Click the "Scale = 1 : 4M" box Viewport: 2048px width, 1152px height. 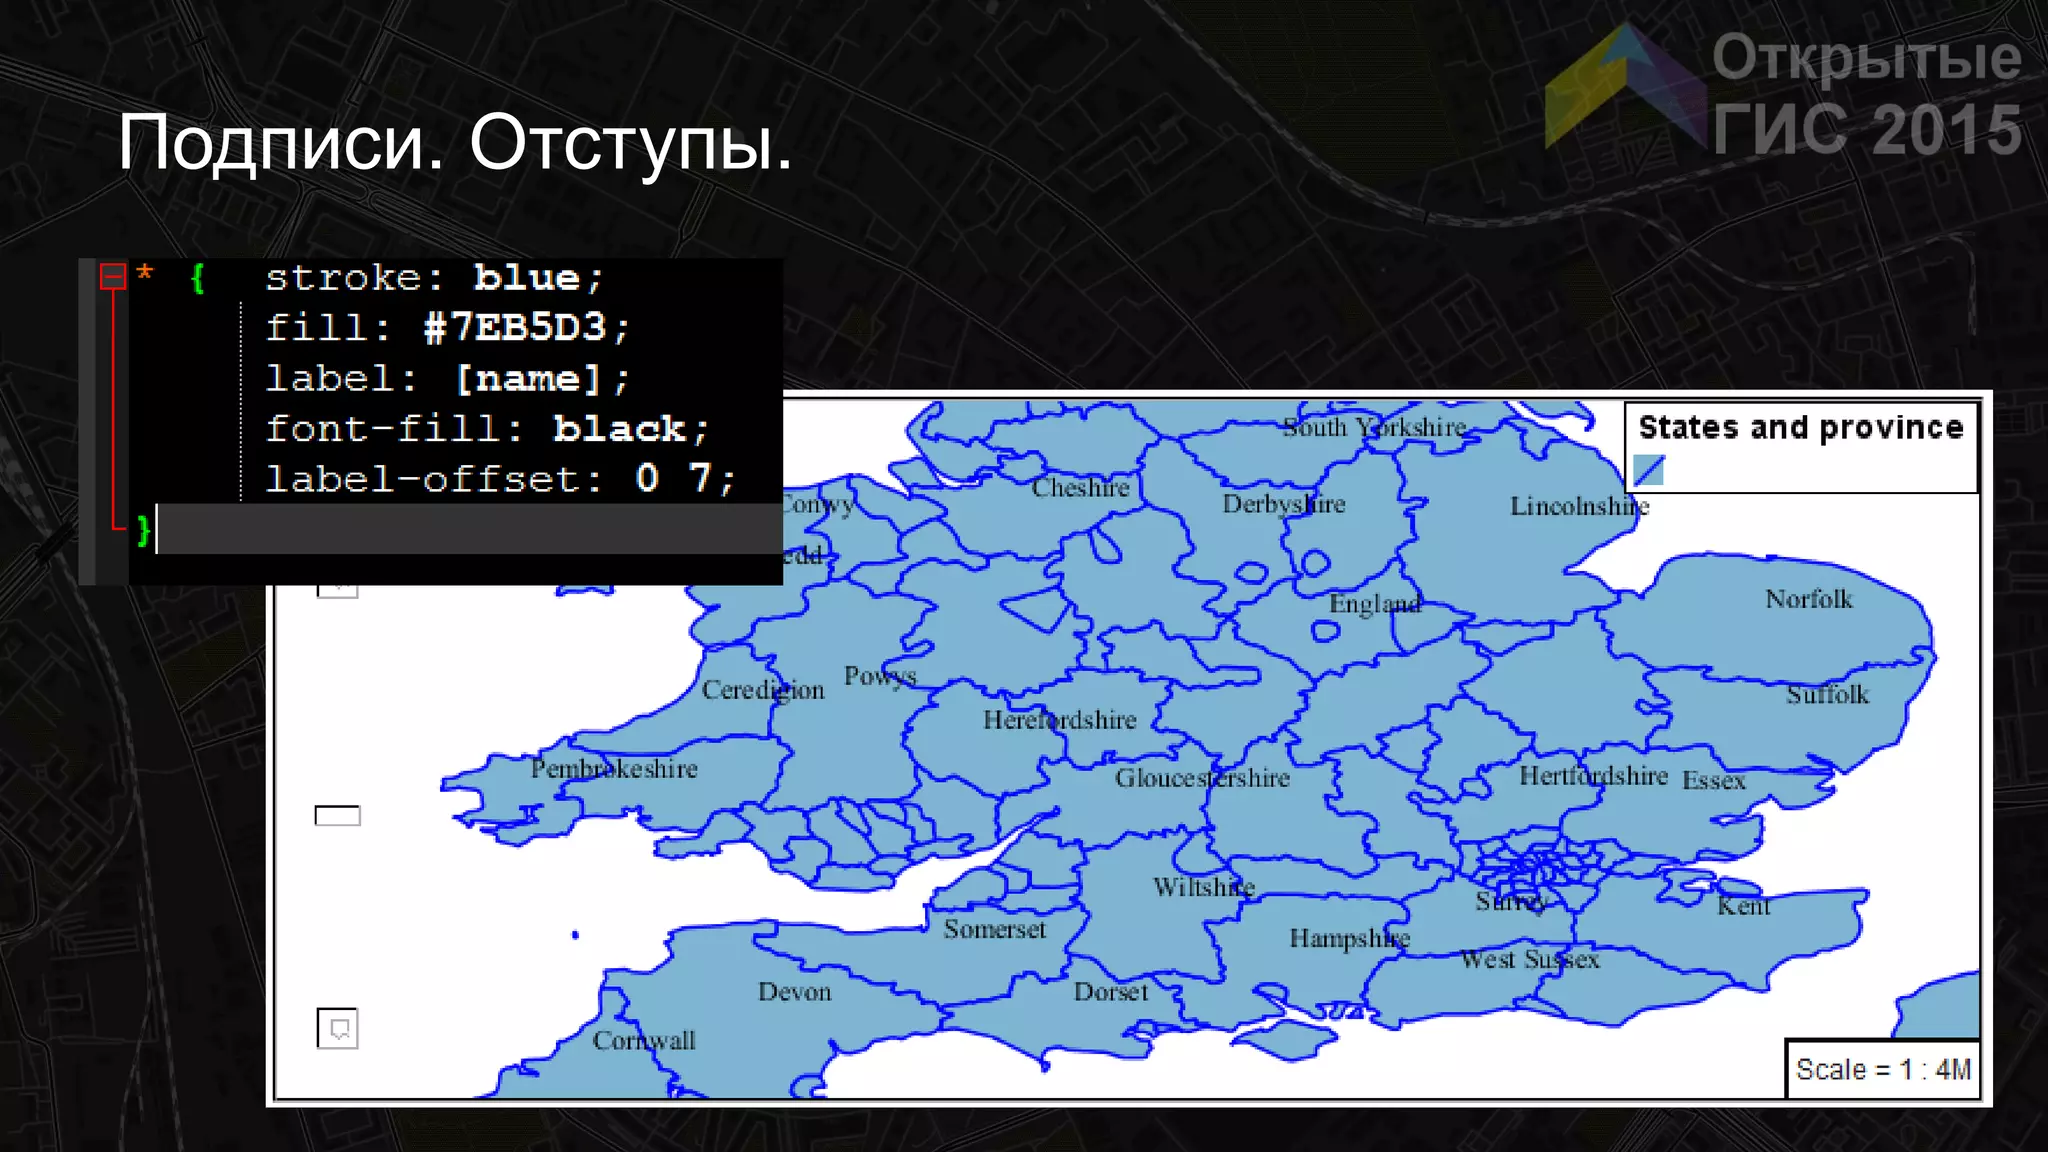click(x=1882, y=1069)
